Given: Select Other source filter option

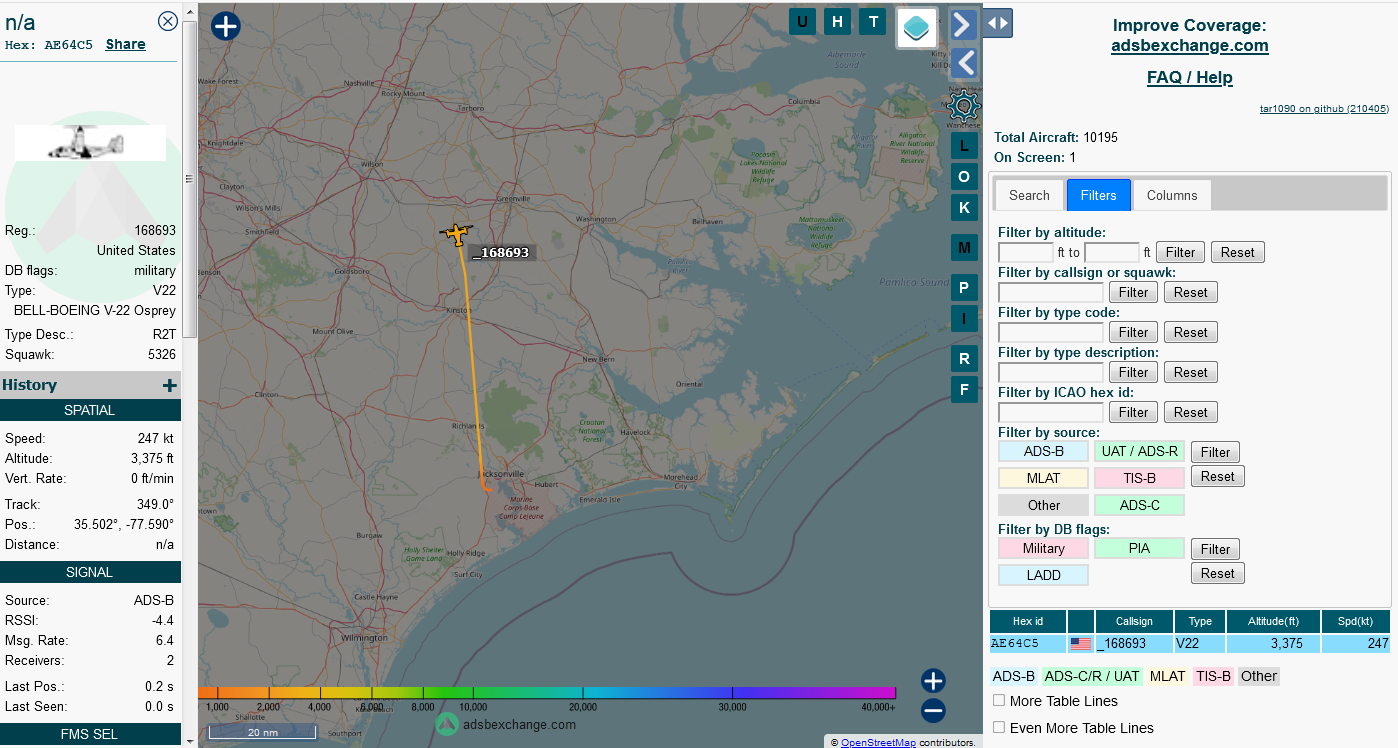Looking at the screenshot, I should coord(1043,505).
